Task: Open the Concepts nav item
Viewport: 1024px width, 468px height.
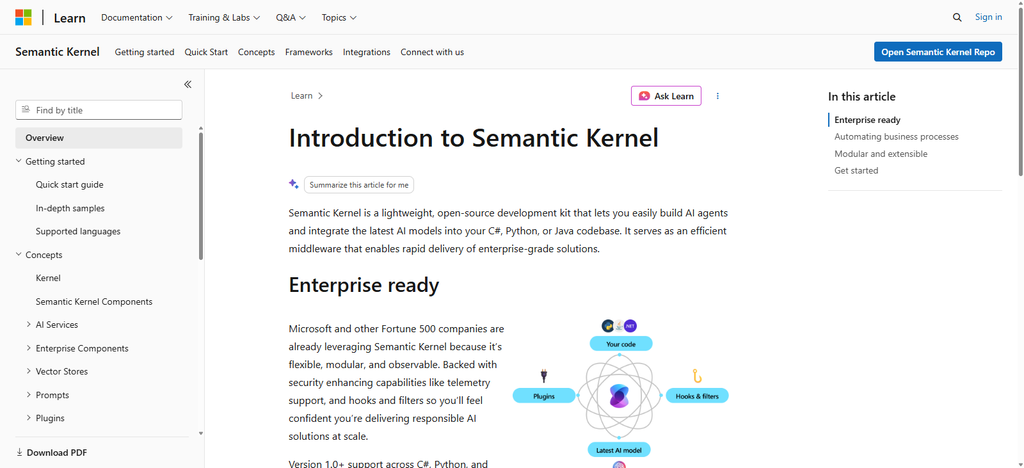Action: 256,52
